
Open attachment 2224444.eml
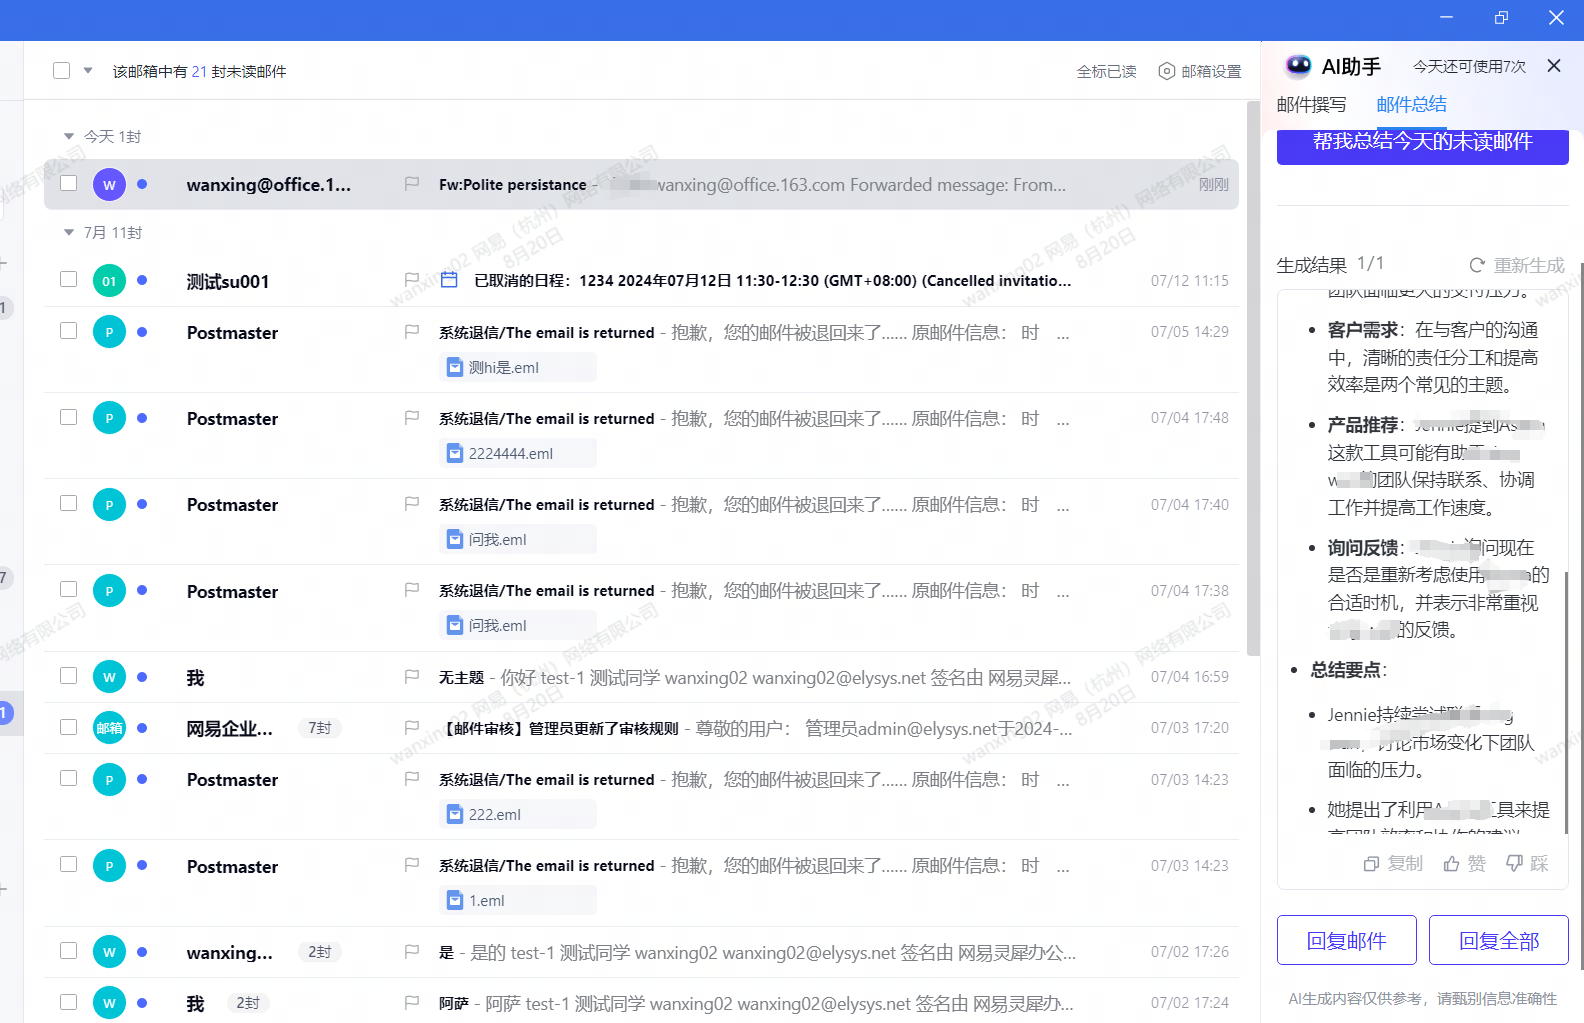pos(517,453)
